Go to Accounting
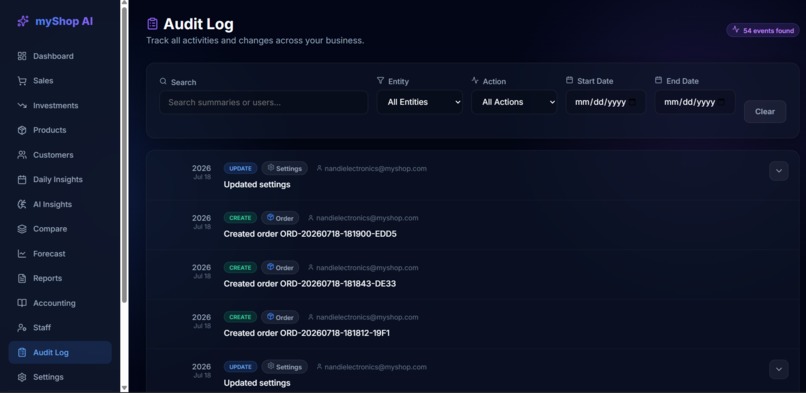 tap(60, 303)
